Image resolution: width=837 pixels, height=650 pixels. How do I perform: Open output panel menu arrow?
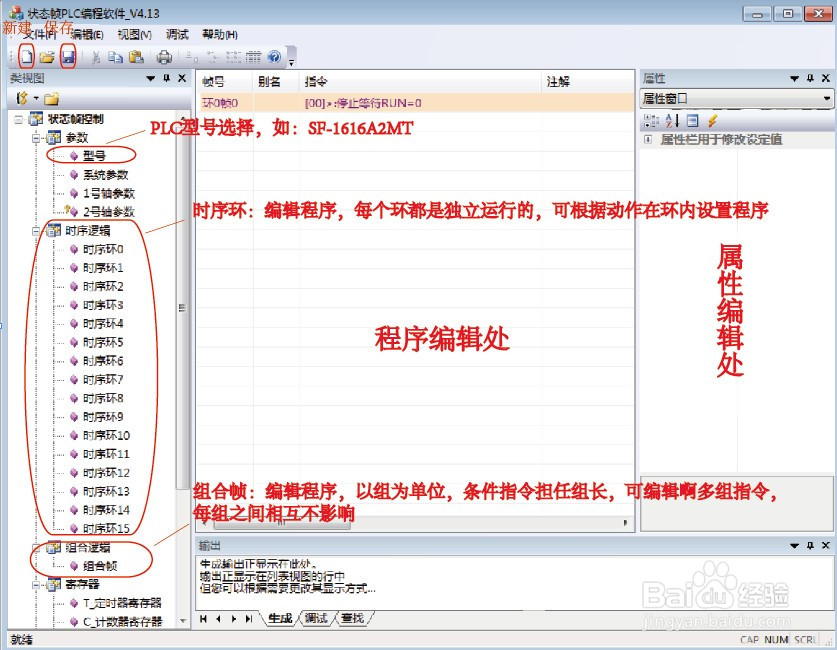pos(794,546)
